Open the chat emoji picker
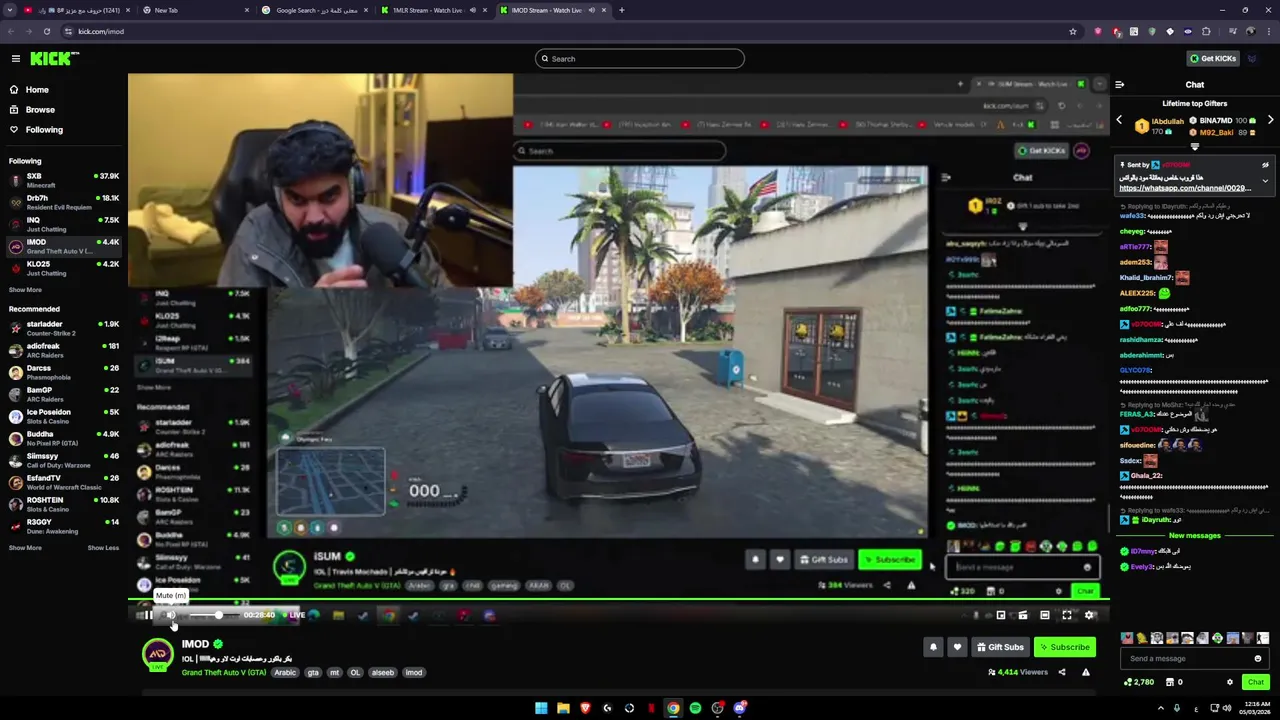The image size is (1280, 720). pos(1258,659)
